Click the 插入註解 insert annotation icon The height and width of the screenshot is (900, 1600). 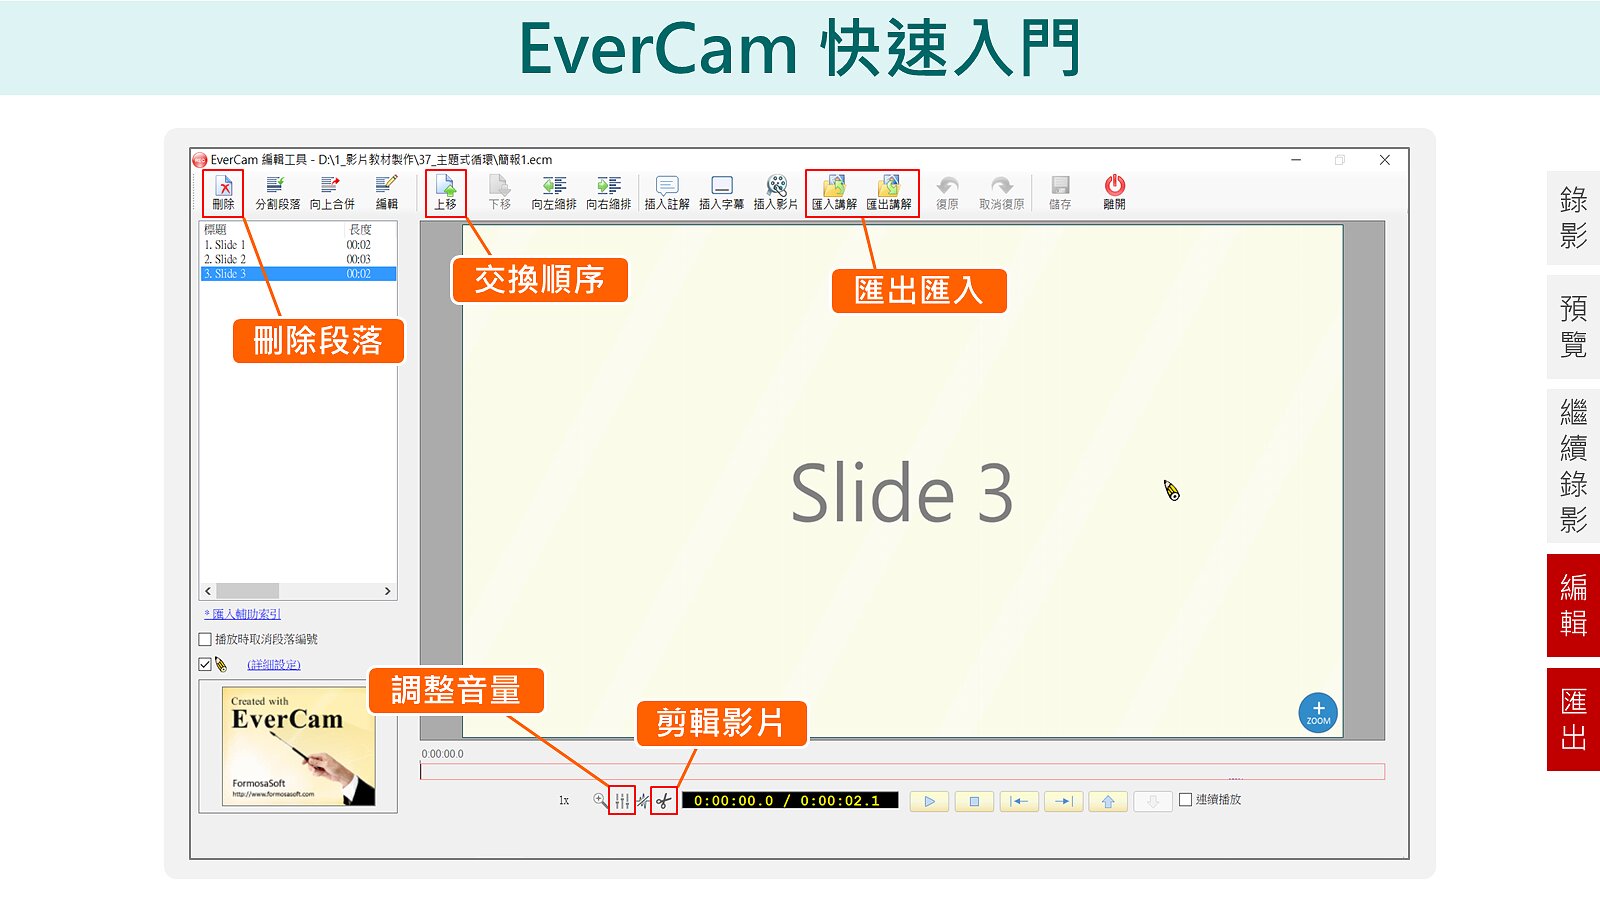coord(667,191)
